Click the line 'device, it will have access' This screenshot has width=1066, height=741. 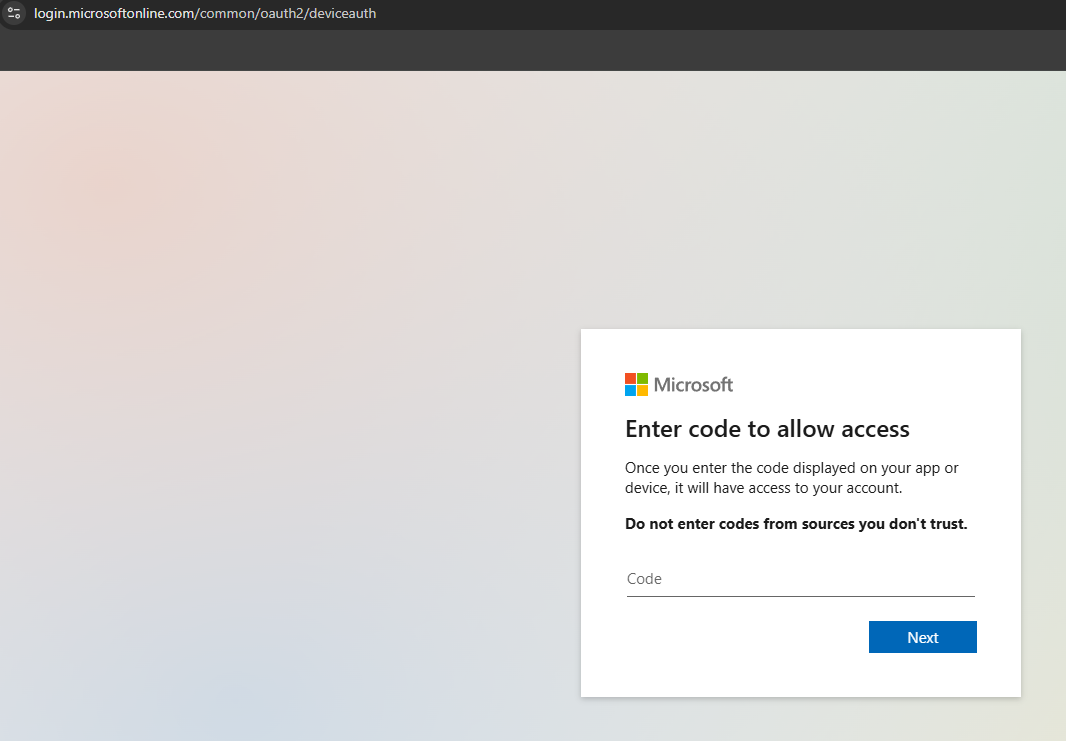[x=763, y=488]
